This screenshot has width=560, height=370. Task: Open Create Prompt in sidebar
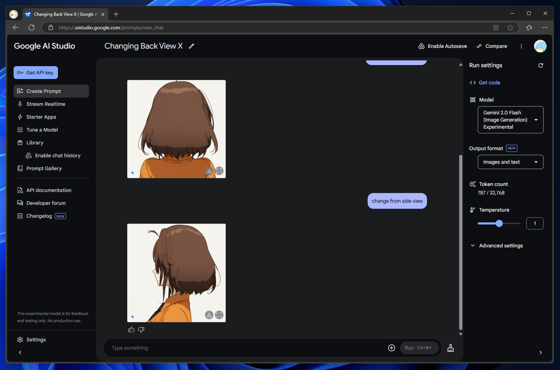51,91
